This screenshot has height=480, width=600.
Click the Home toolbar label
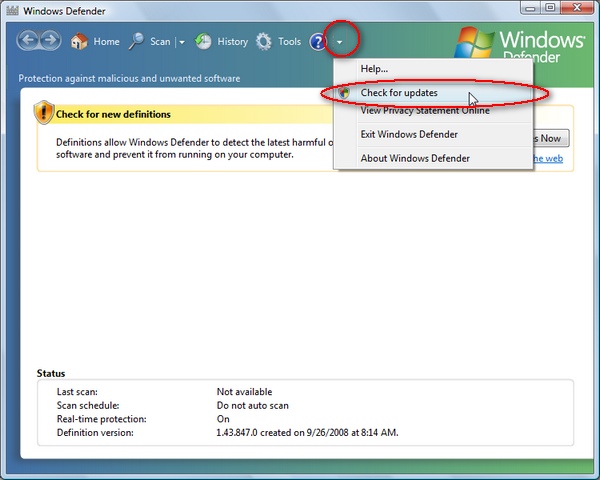[x=106, y=41]
